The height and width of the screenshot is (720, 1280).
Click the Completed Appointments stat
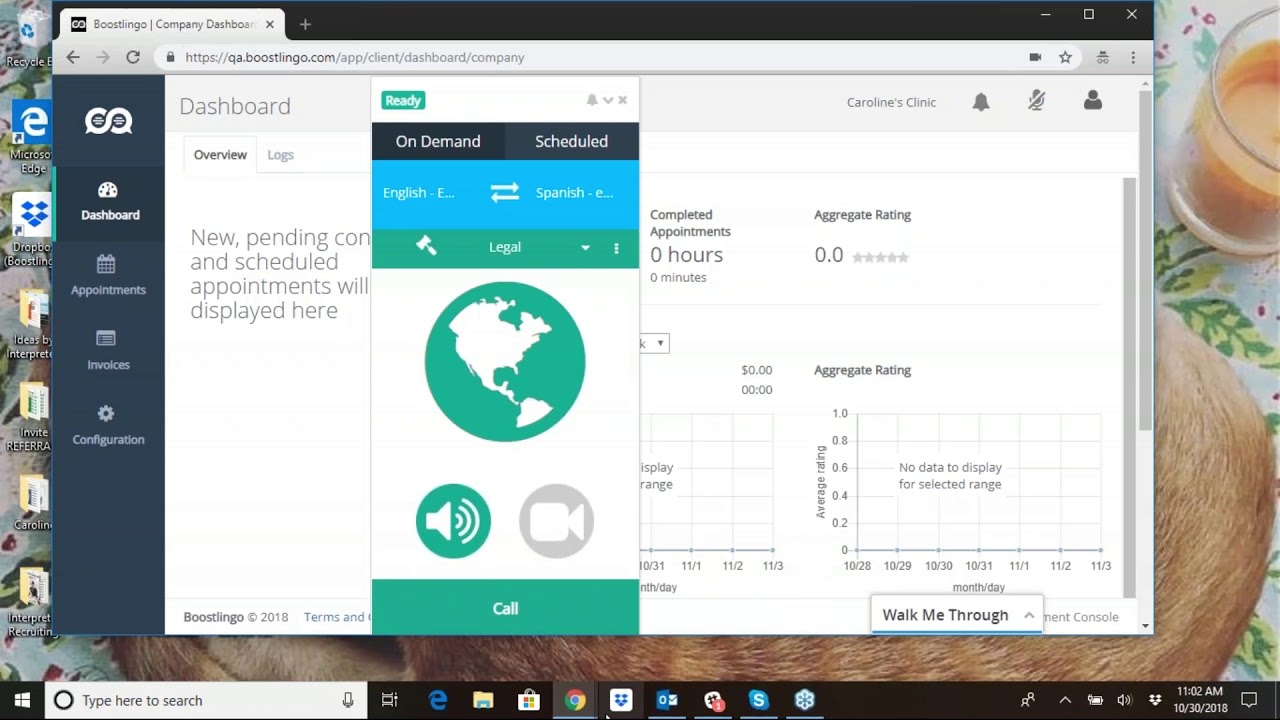tap(690, 245)
